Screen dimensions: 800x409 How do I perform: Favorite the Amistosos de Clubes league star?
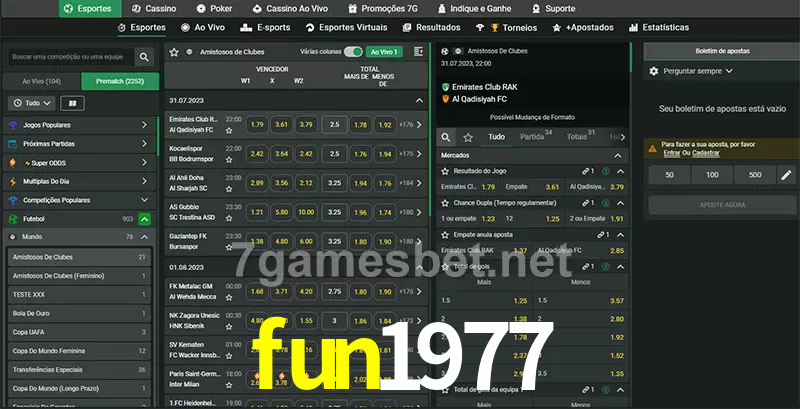pos(174,51)
